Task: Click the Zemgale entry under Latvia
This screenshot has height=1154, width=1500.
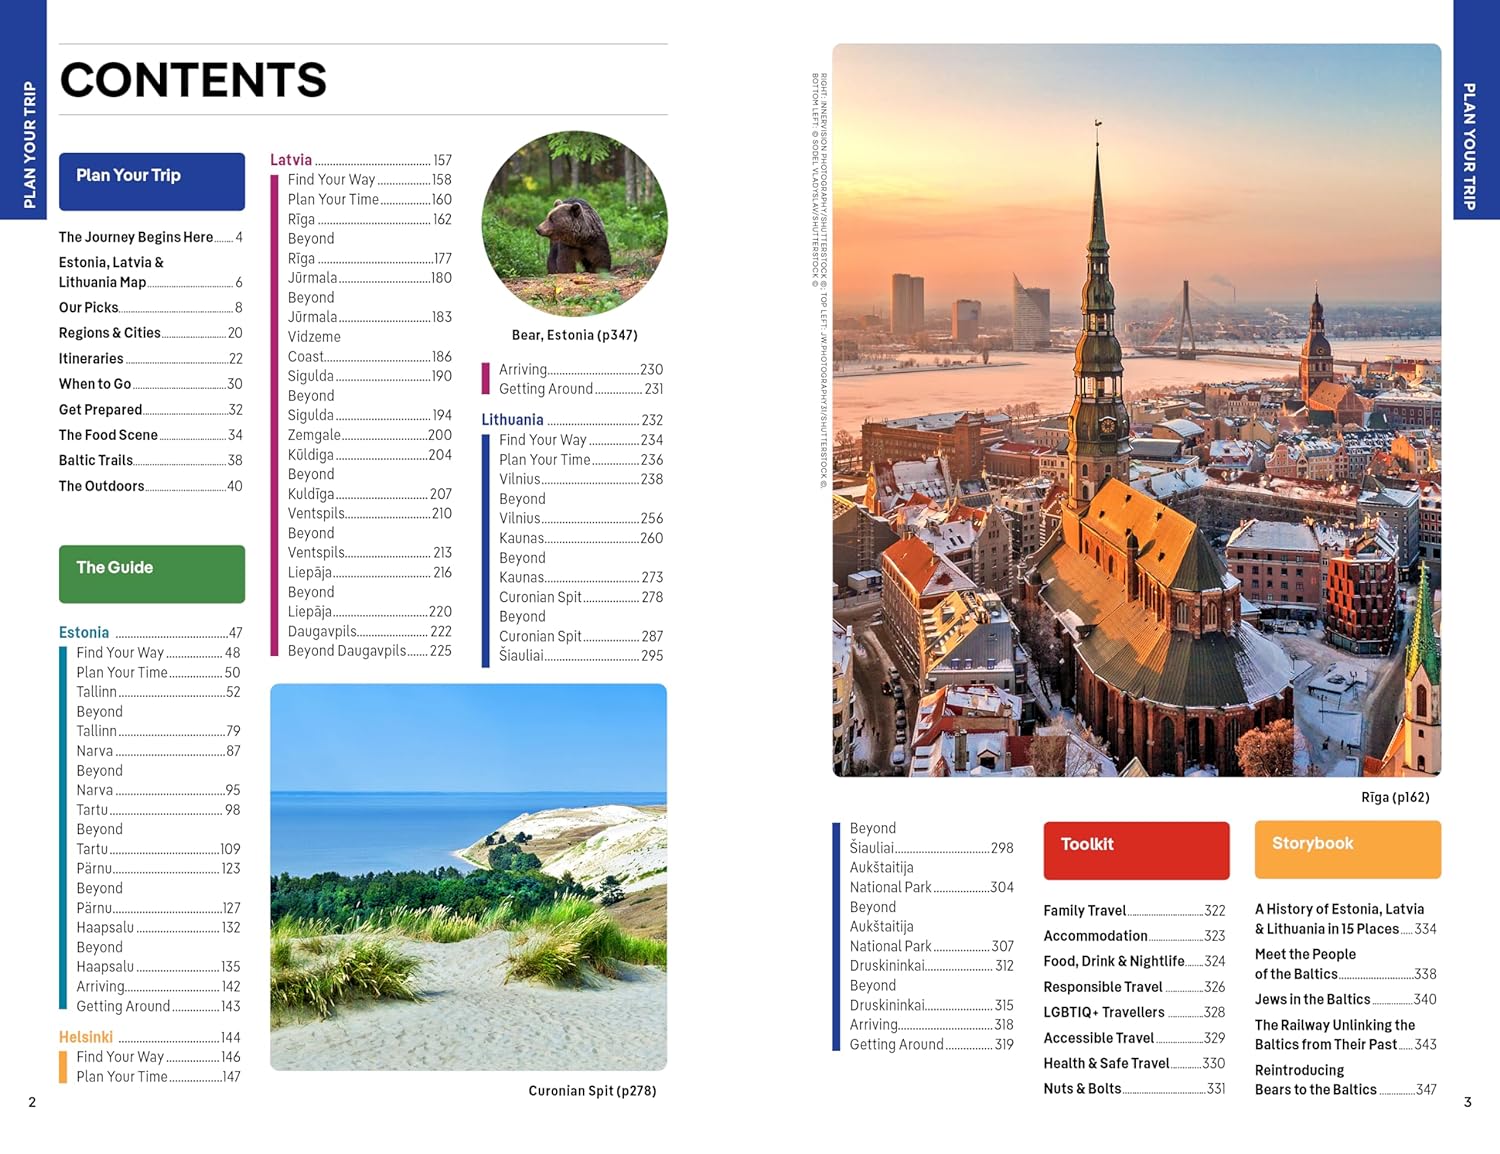Action: coord(314,435)
